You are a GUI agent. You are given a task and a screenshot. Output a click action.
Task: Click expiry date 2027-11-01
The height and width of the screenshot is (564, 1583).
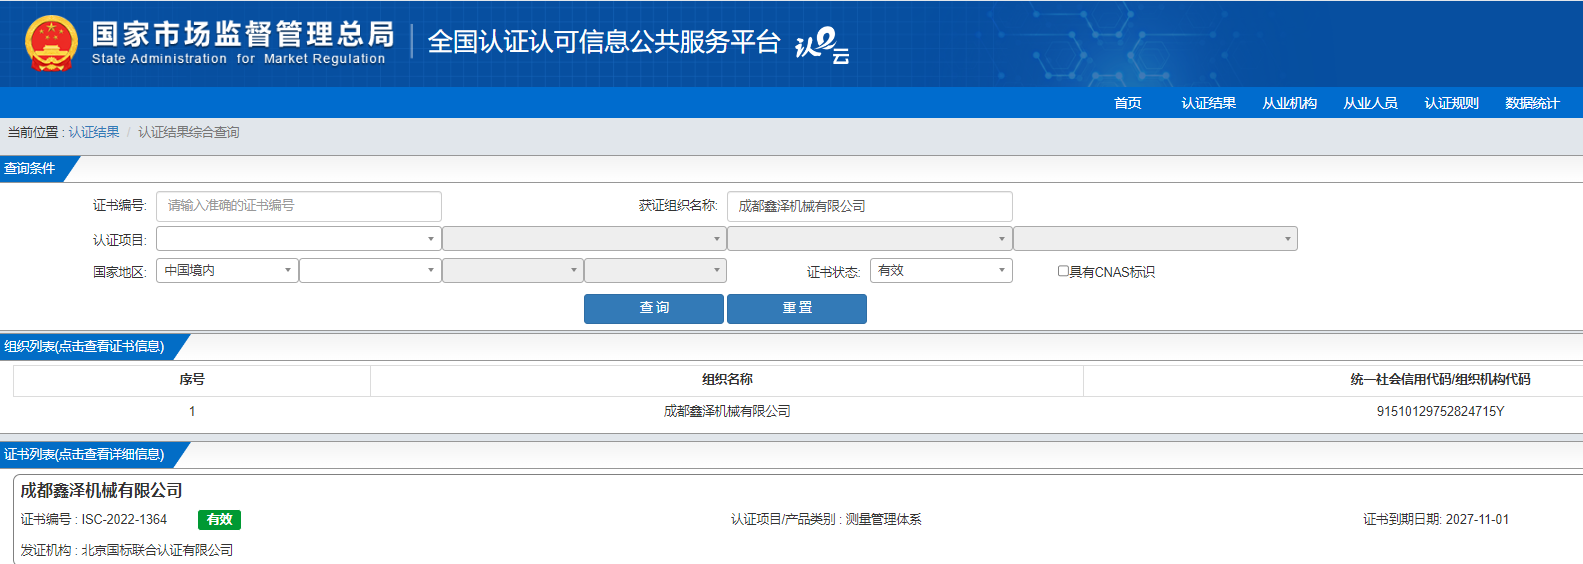pos(1477,520)
